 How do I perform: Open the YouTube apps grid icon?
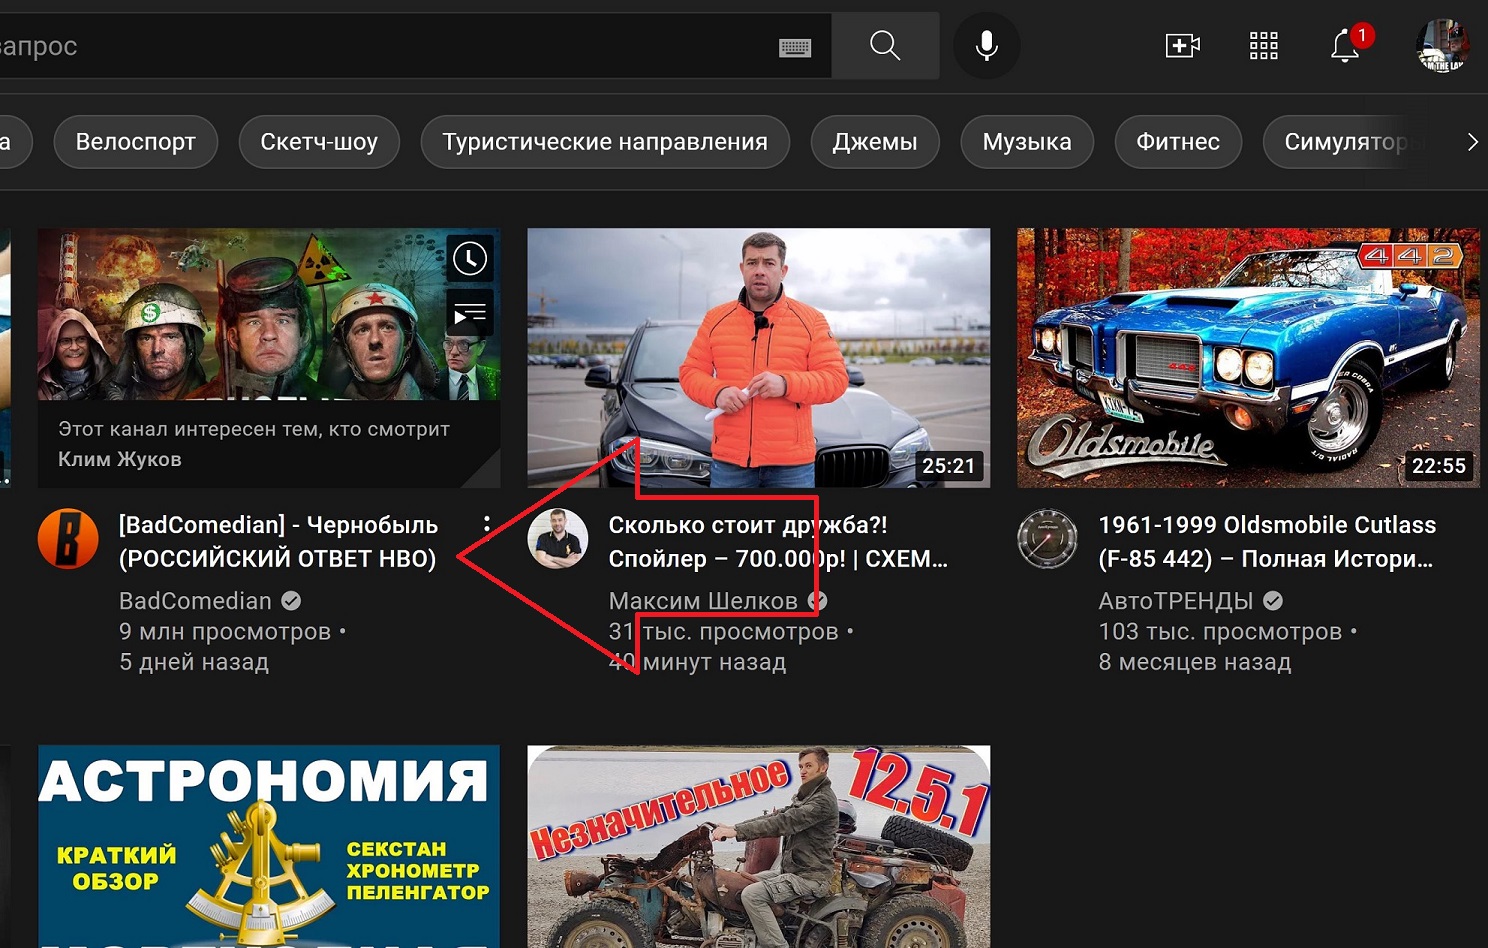click(1264, 46)
